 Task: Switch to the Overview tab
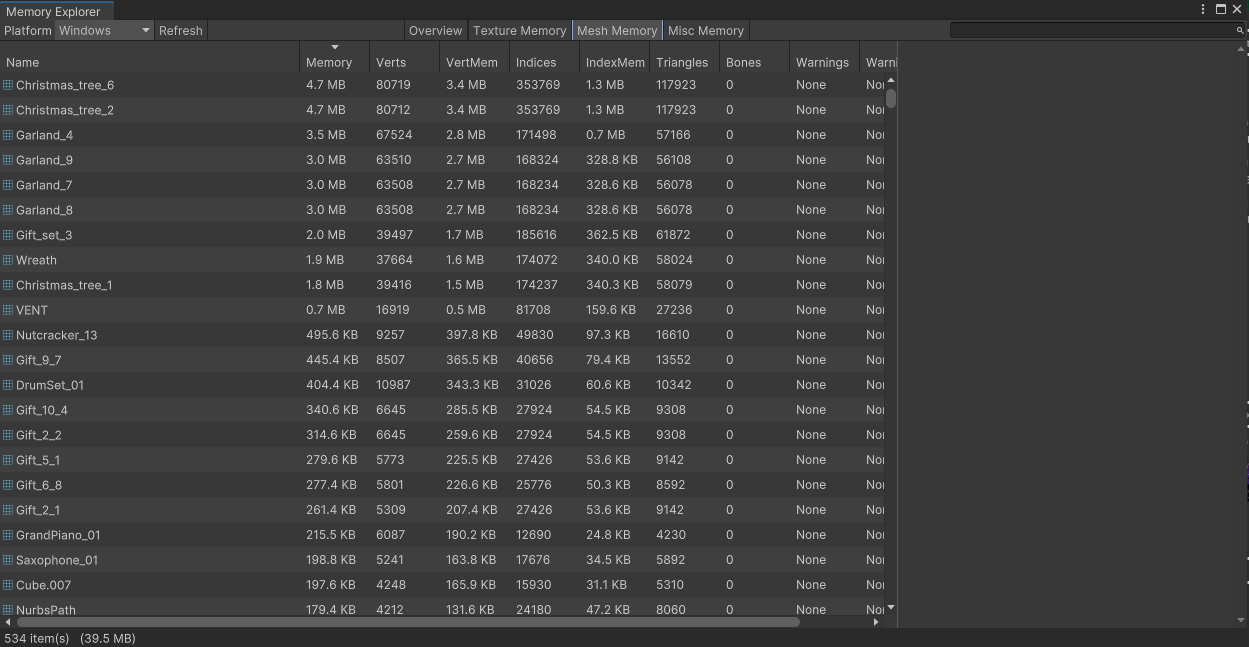tap(435, 31)
